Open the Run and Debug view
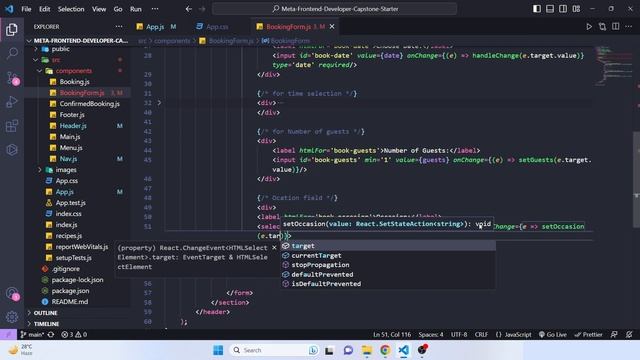 (x=12, y=102)
